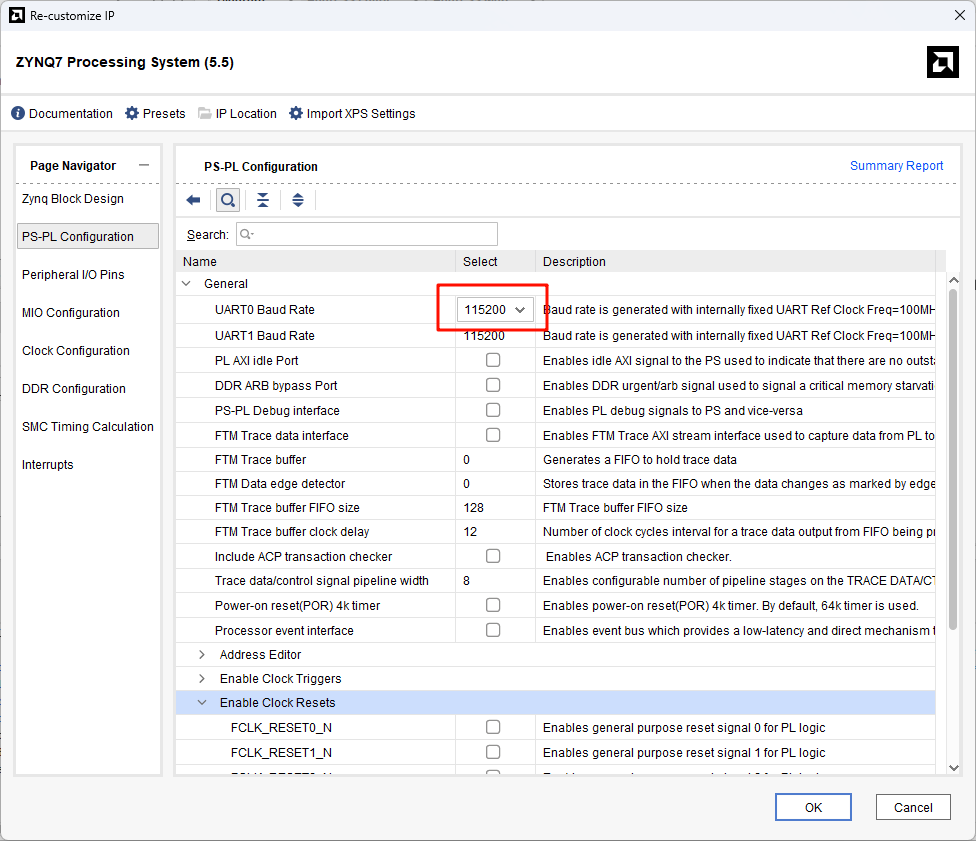Open Interrupts page
Image resolution: width=976 pixels, height=841 pixels.
click(x=47, y=464)
